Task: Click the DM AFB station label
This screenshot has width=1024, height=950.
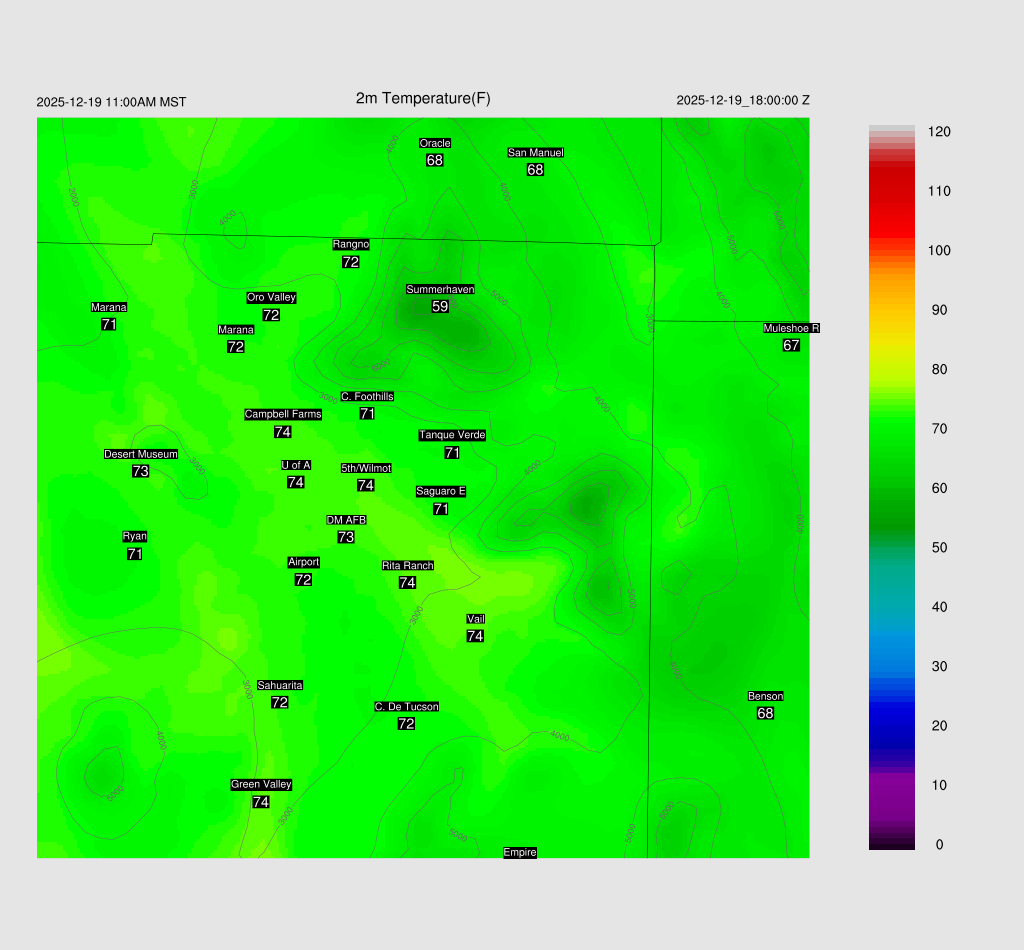Action: click(x=346, y=520)
